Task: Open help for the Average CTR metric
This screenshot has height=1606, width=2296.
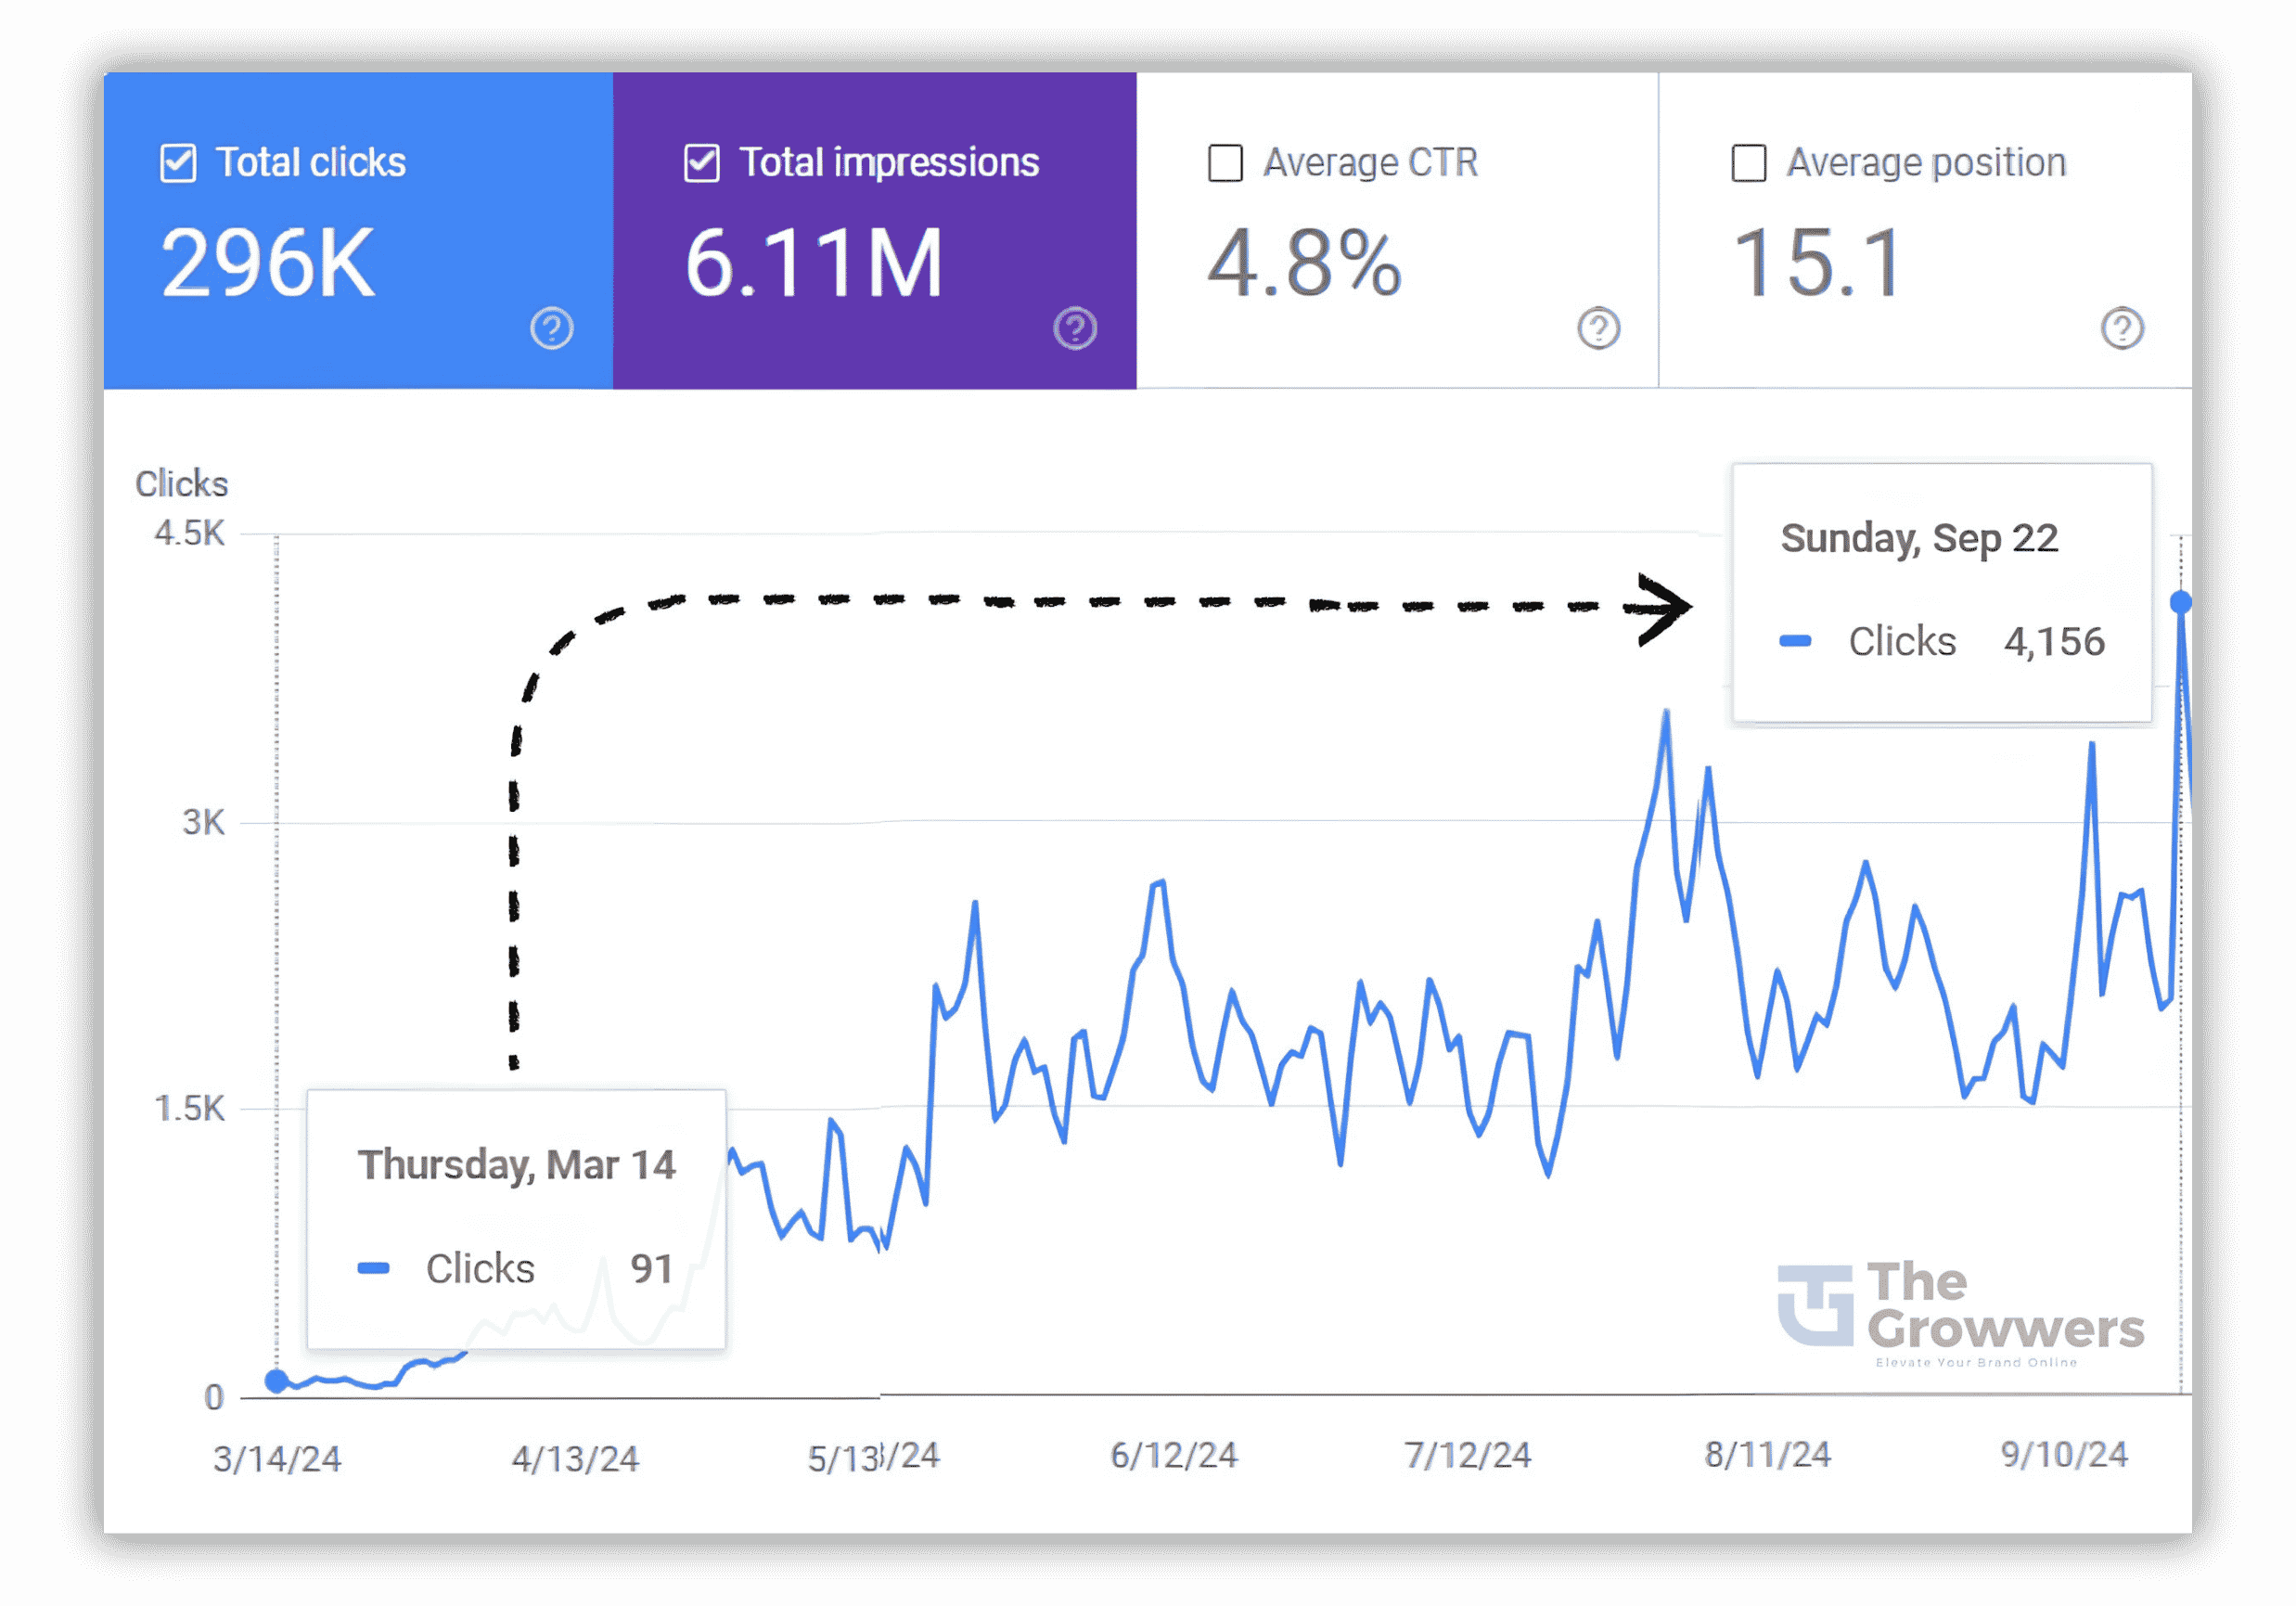Action: (x=1600, y=327)
